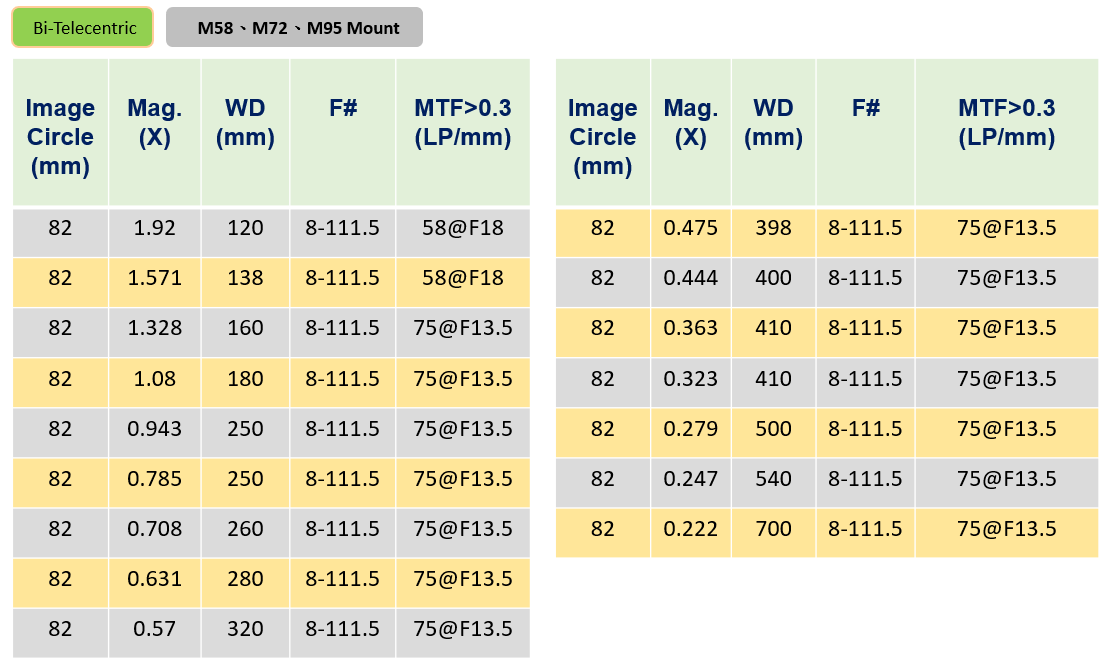The width and height of the screenshot is (1116, 666).
Task: Select the 0.279 magnification cell
Action: 690,429
